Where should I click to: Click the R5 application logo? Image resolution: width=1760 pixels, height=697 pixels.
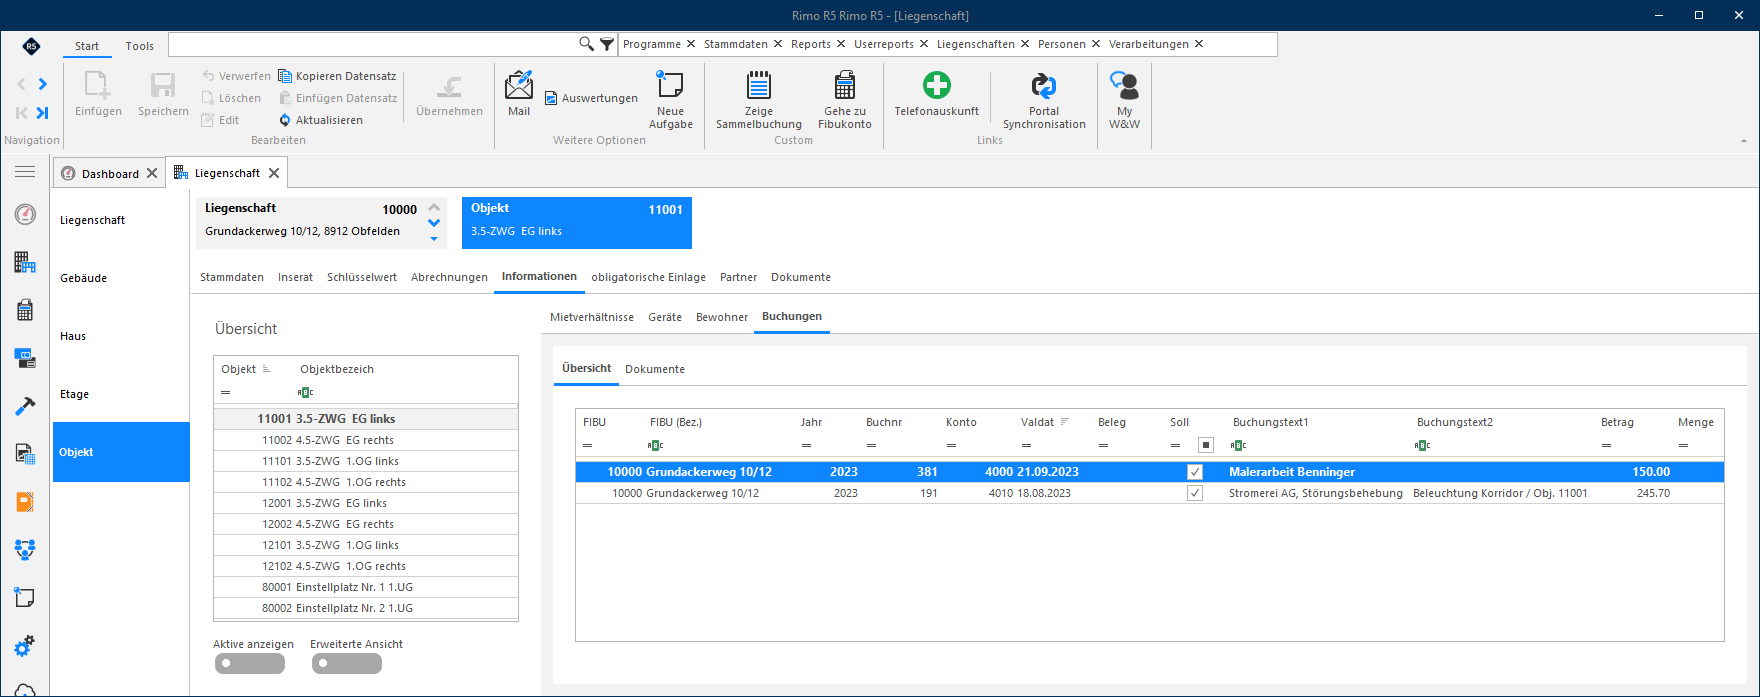tap(31, 46)
